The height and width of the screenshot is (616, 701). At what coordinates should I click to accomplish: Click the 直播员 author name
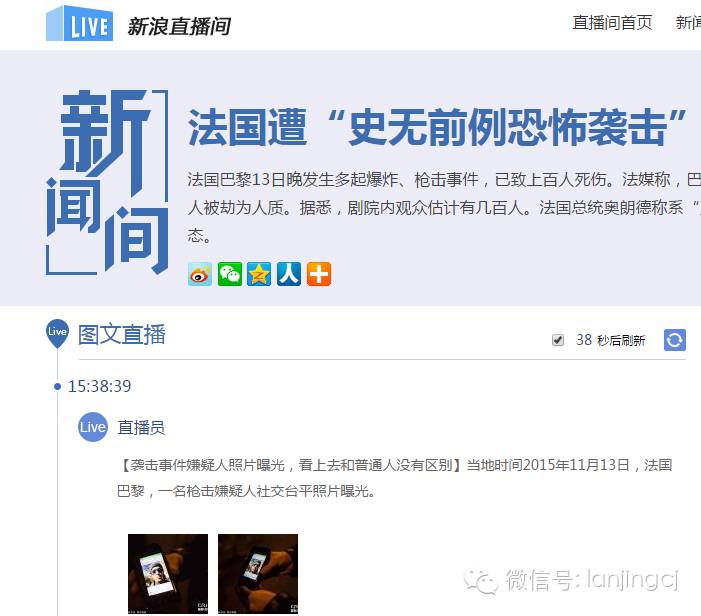pyautogui.click(x=141, y=427)
